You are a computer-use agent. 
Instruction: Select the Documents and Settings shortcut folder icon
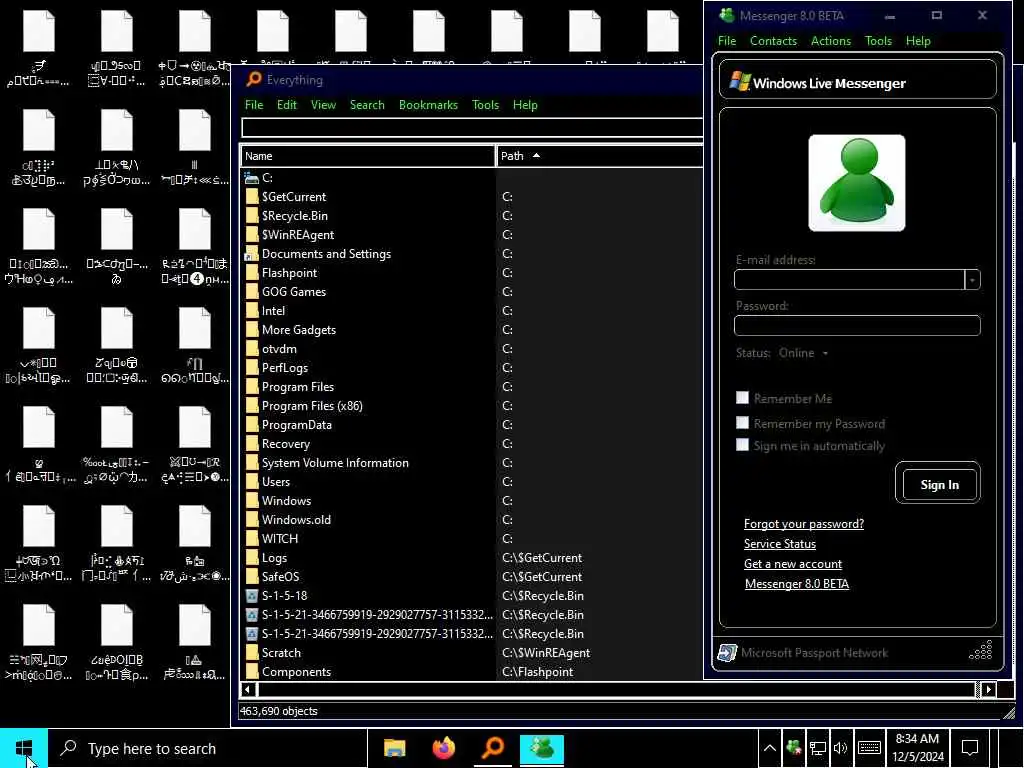click(251, 254)
